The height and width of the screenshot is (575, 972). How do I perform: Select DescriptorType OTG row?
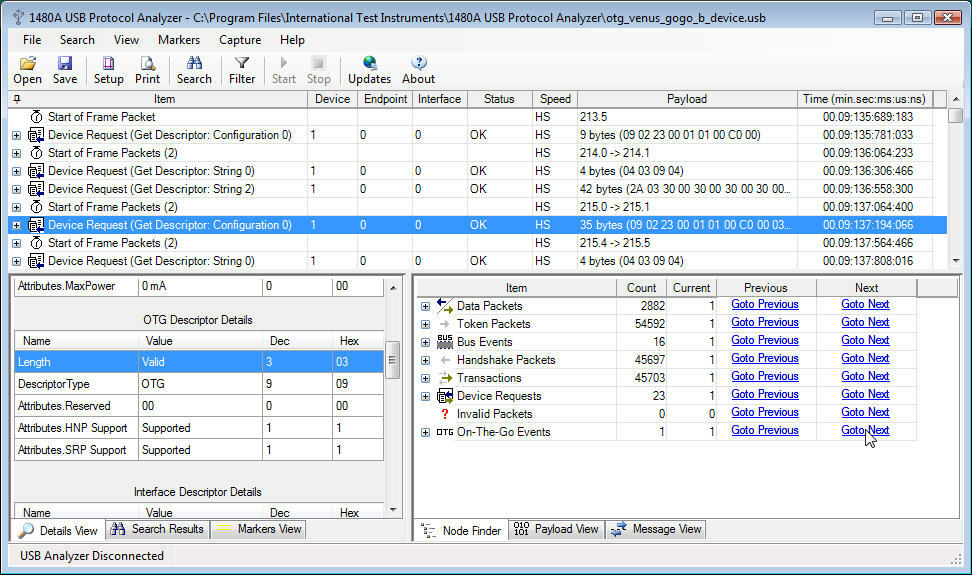(x=199, y=384)
